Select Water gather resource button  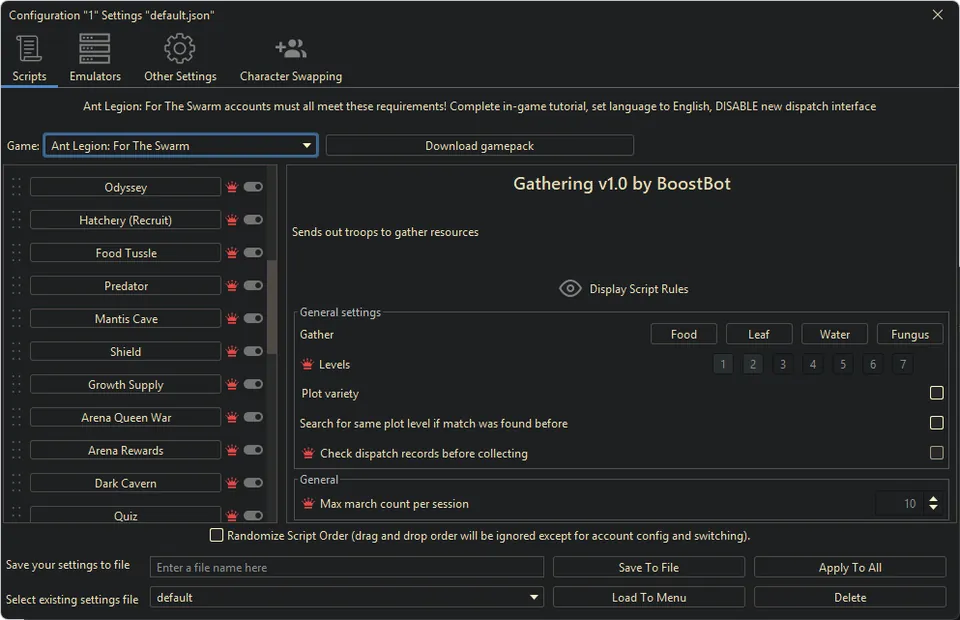(834, 334)
